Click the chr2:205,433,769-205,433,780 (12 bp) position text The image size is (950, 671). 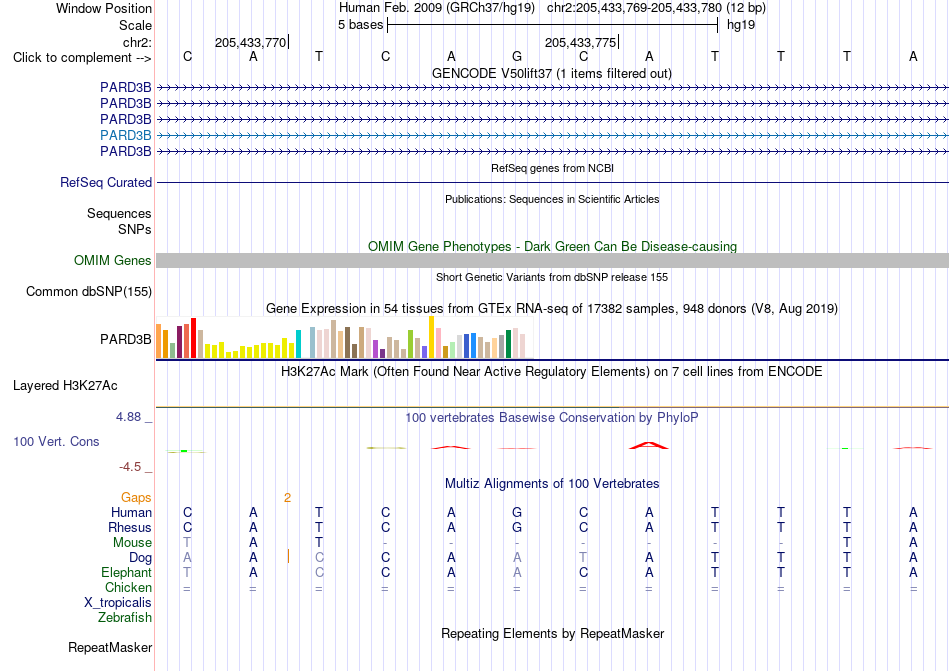[656, 8]
